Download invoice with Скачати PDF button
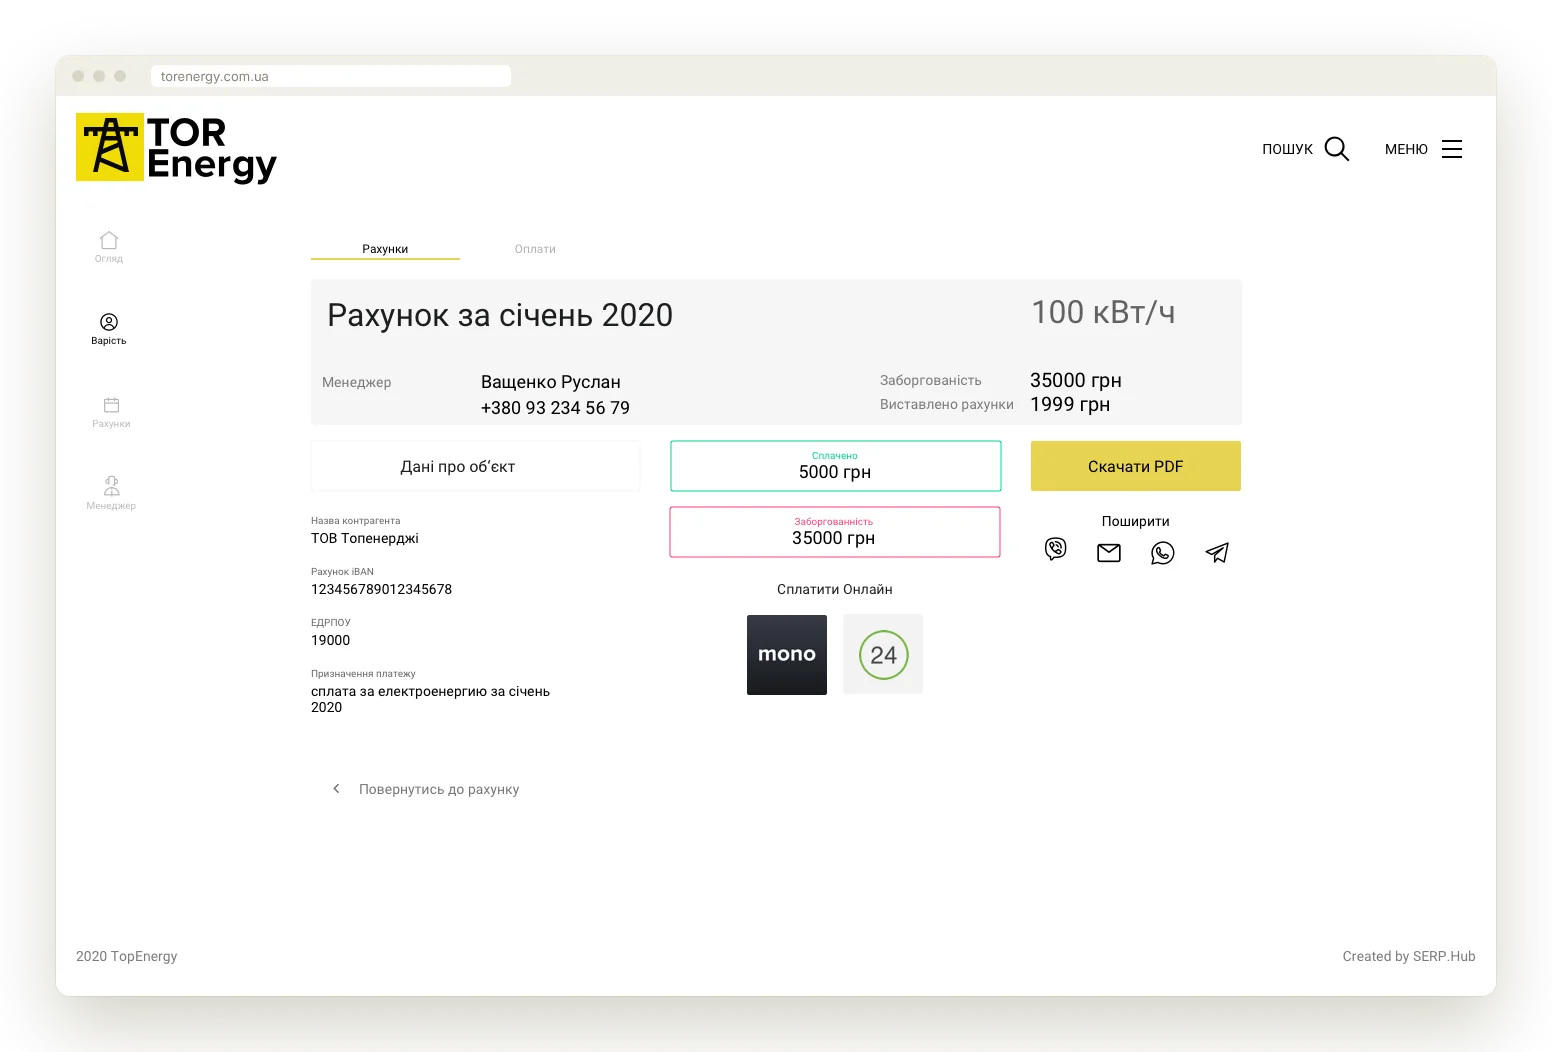The image size is (1552, 1052). [1136, 466]
